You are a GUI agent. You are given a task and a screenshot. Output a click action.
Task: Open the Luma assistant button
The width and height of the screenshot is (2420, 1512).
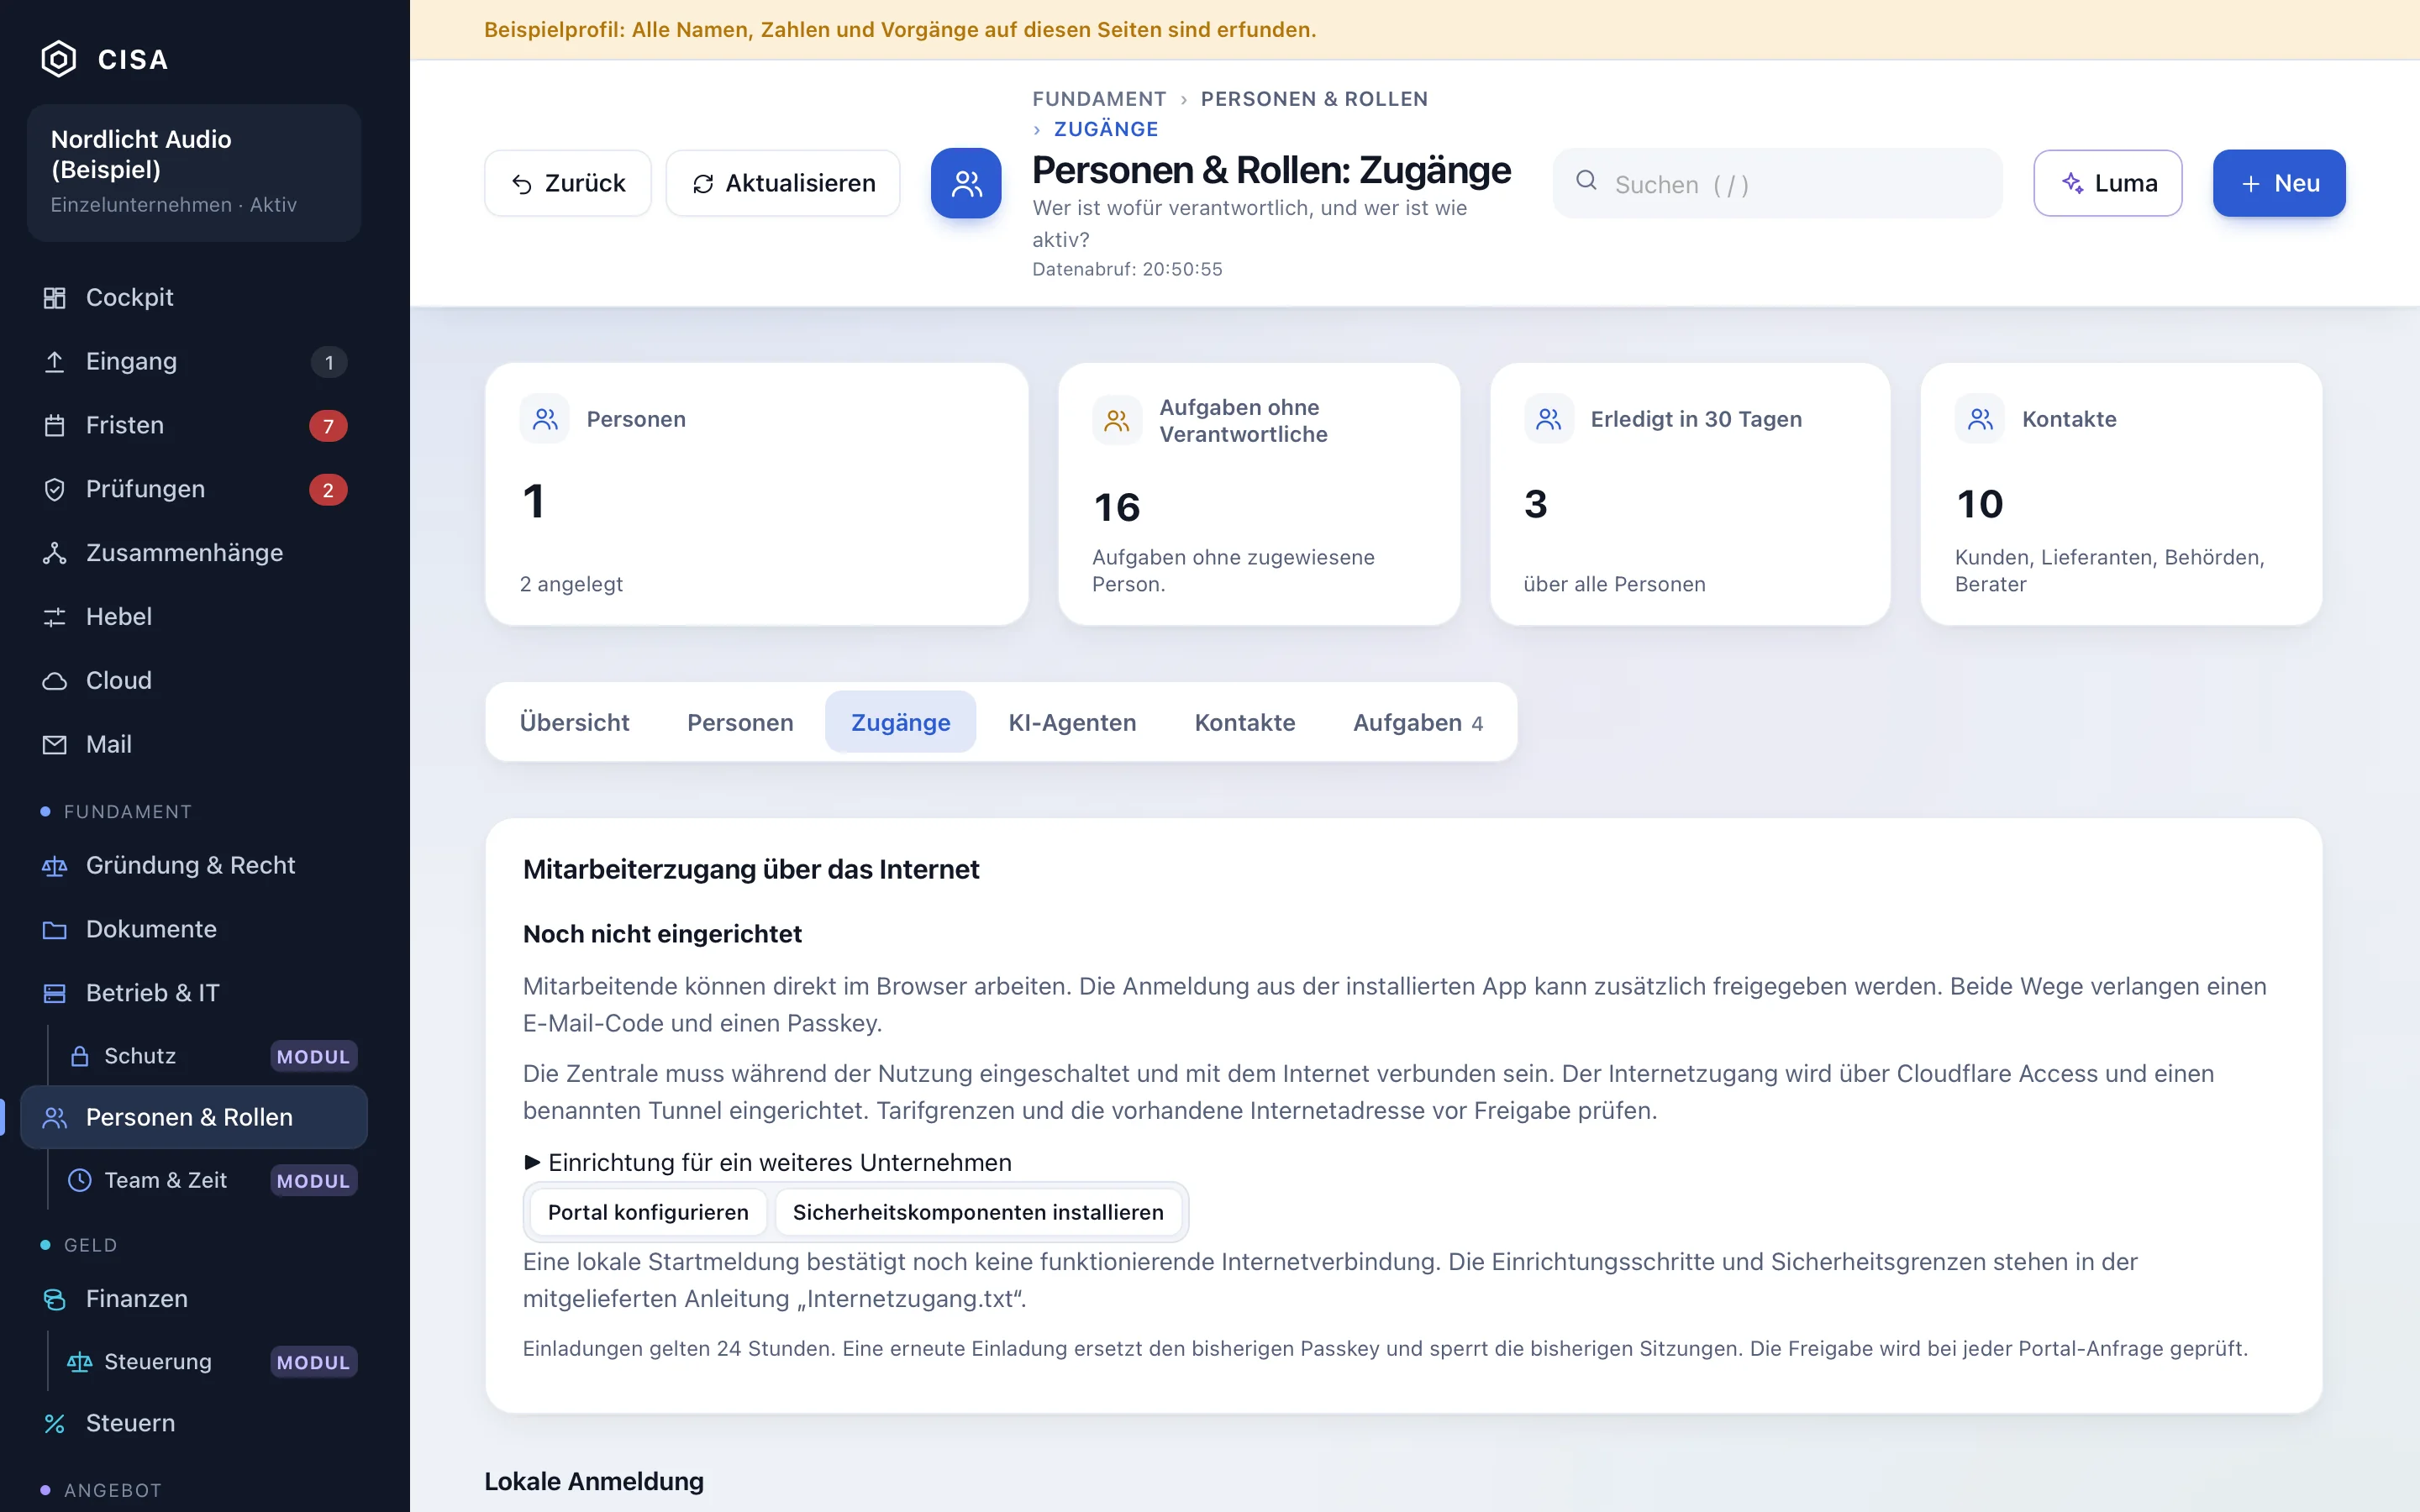(2108, 183)
